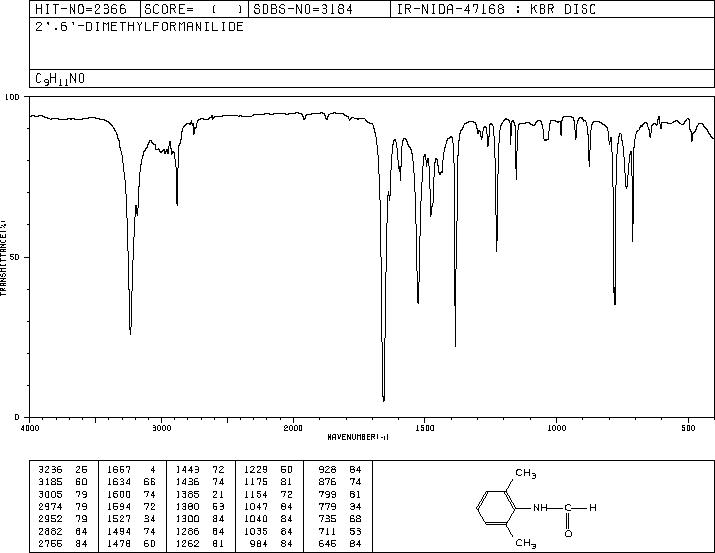Click the 735 entry in last column
The image size is (715, 553).
(327, 519)
